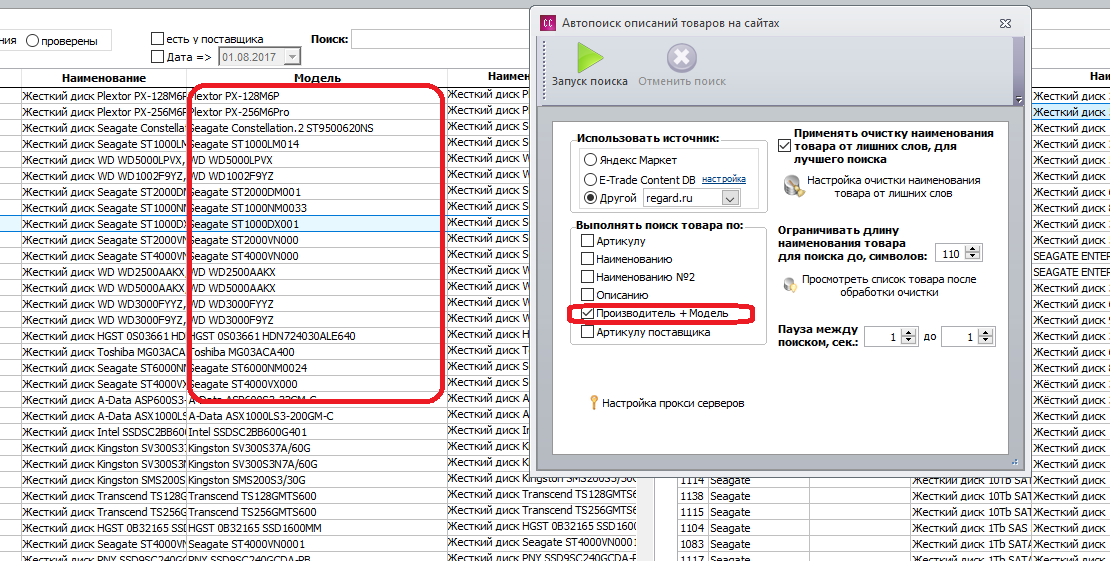Viewport: 1110px width, 561px height.
Task: Start search with green Запуск поиска icon
Action: [x=590, y=57]
